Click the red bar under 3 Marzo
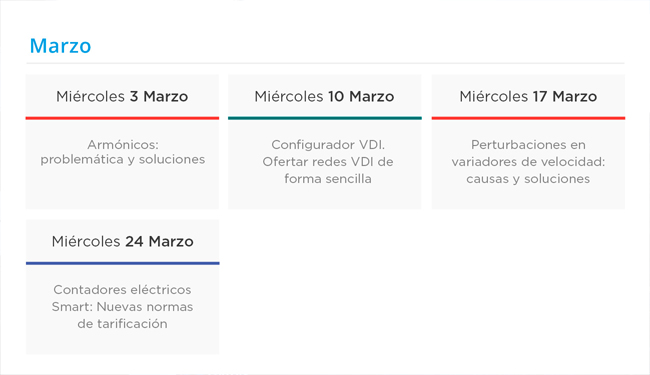650x375 pixels. (x=122, y=118)
